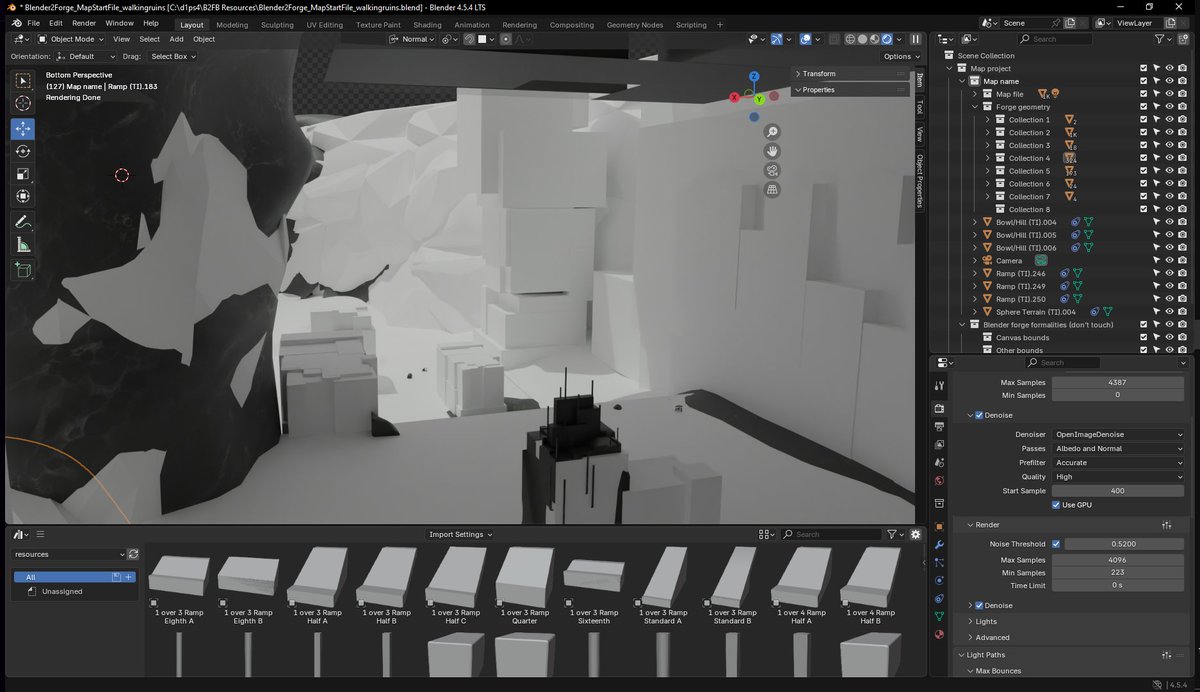Hide the Camera object in viewport
Screen dimensions: 1200x692
1169,261
